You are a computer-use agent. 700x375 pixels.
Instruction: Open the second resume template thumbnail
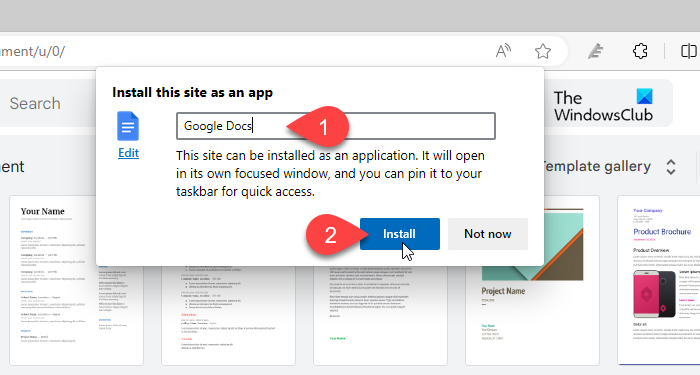click(228, 315)
